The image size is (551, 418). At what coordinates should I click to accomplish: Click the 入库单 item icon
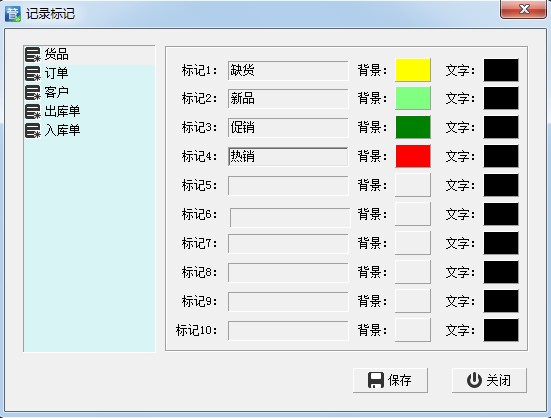point(33,130)
